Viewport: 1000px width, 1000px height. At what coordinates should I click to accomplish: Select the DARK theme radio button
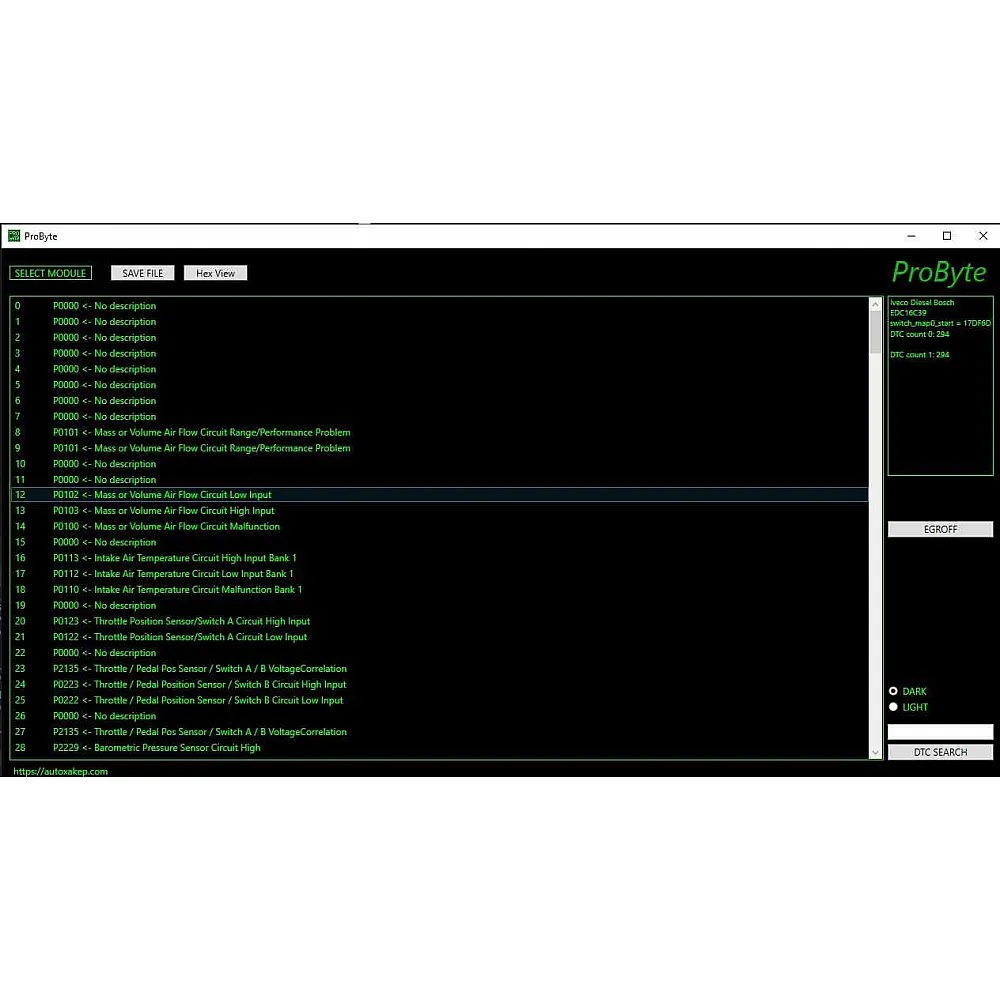click(894, 691)
